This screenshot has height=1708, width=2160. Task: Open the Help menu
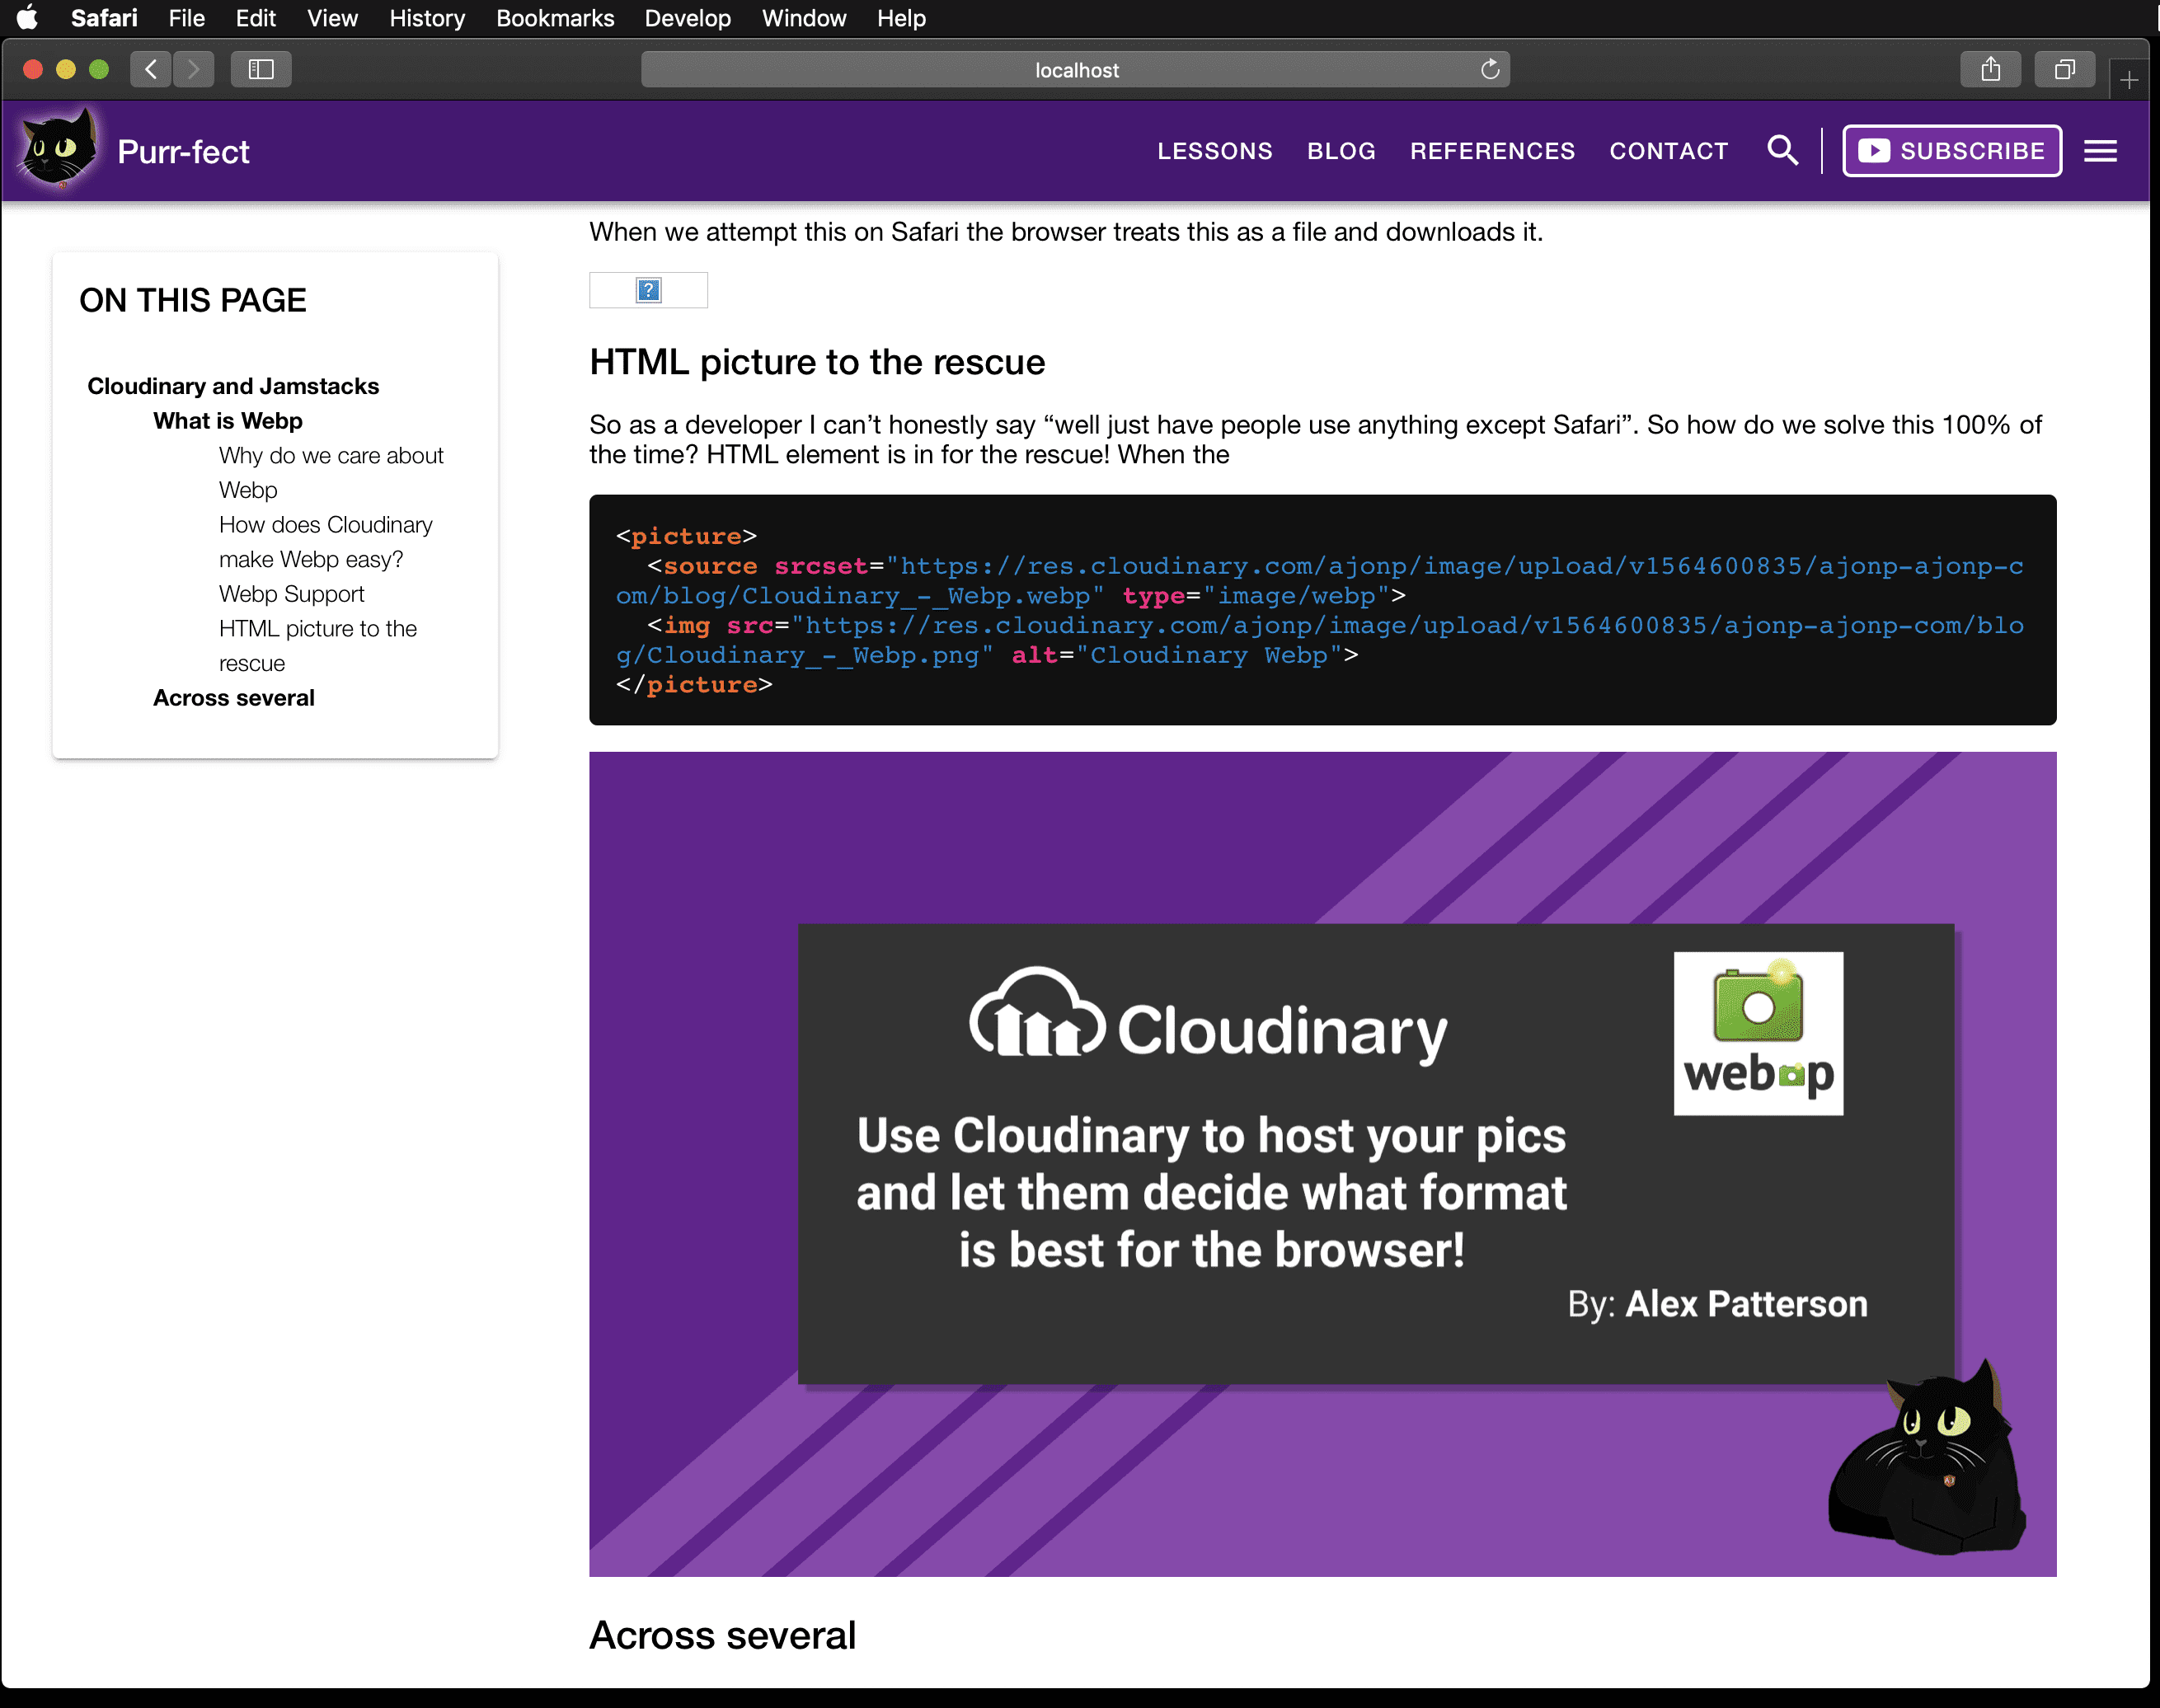click(901, 18)
